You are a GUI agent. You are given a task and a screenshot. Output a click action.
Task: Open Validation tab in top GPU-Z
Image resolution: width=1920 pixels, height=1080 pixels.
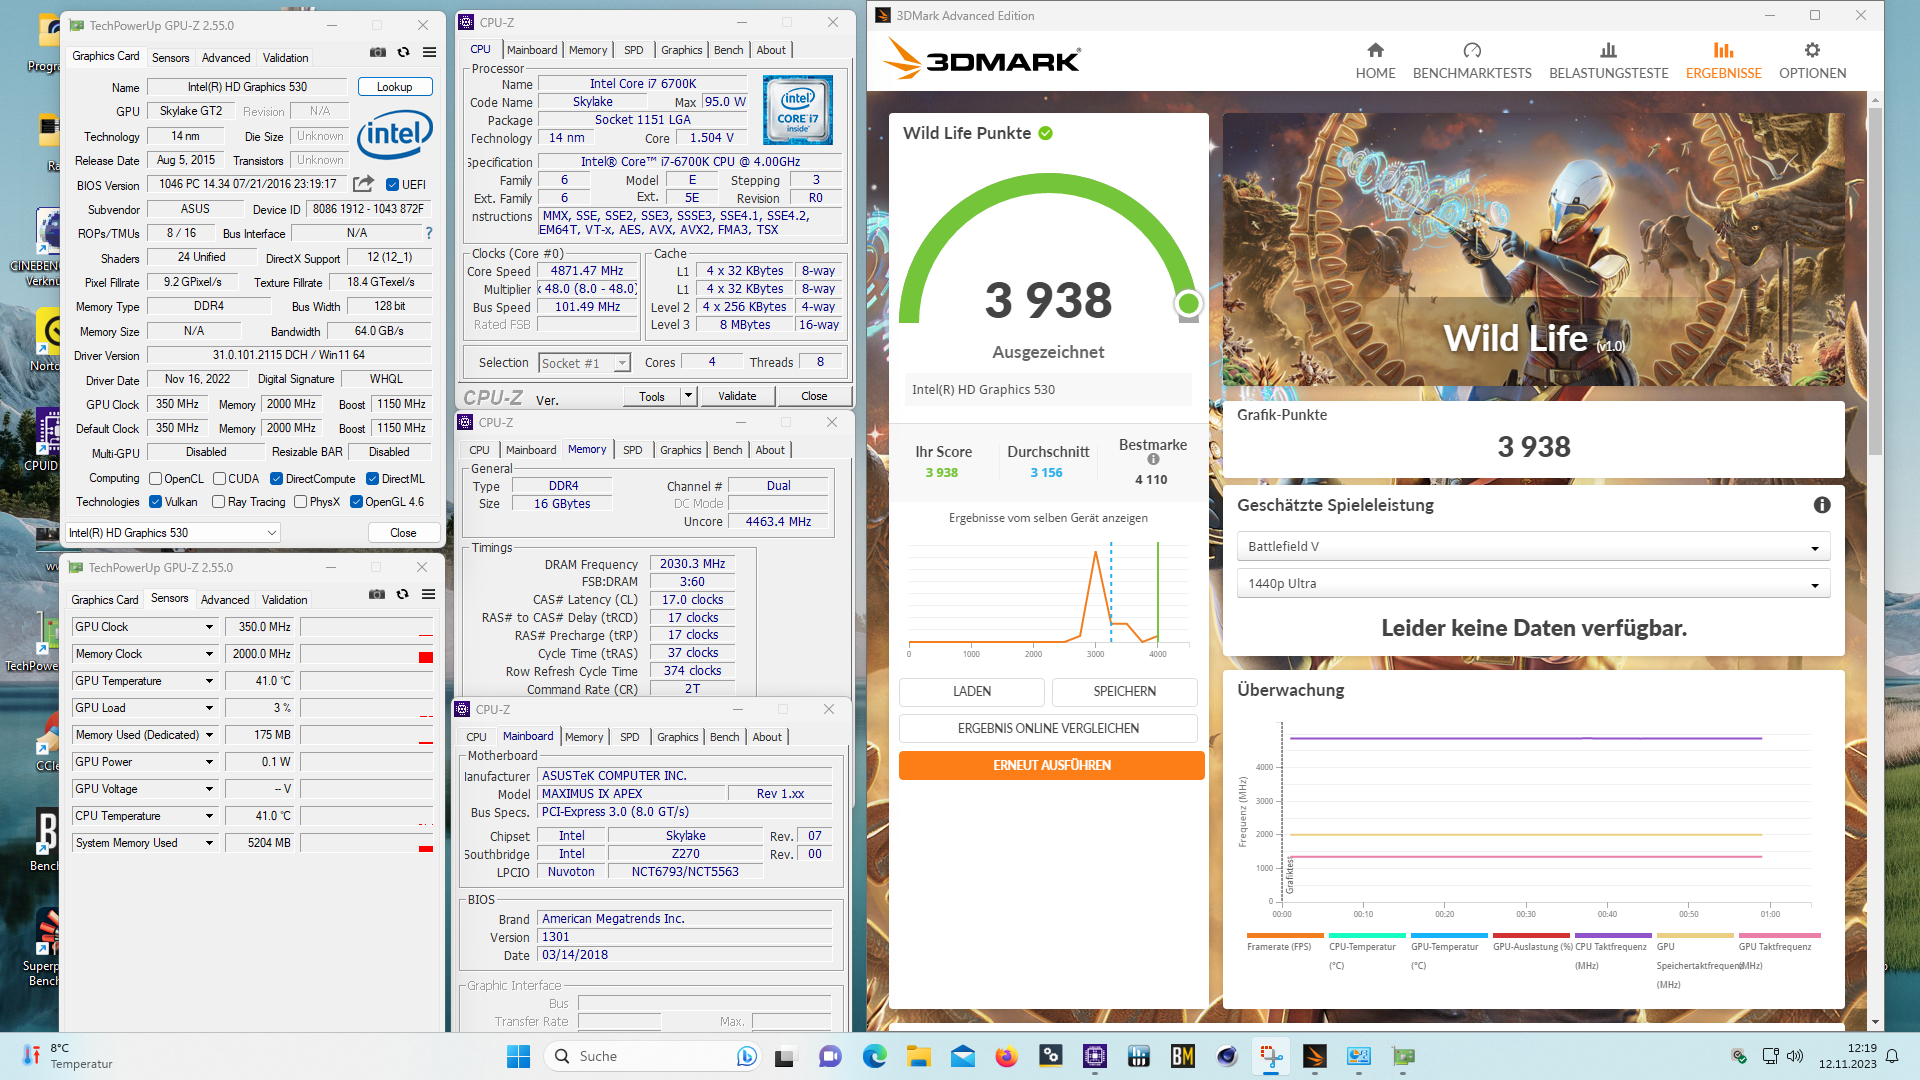coord(285,58)
